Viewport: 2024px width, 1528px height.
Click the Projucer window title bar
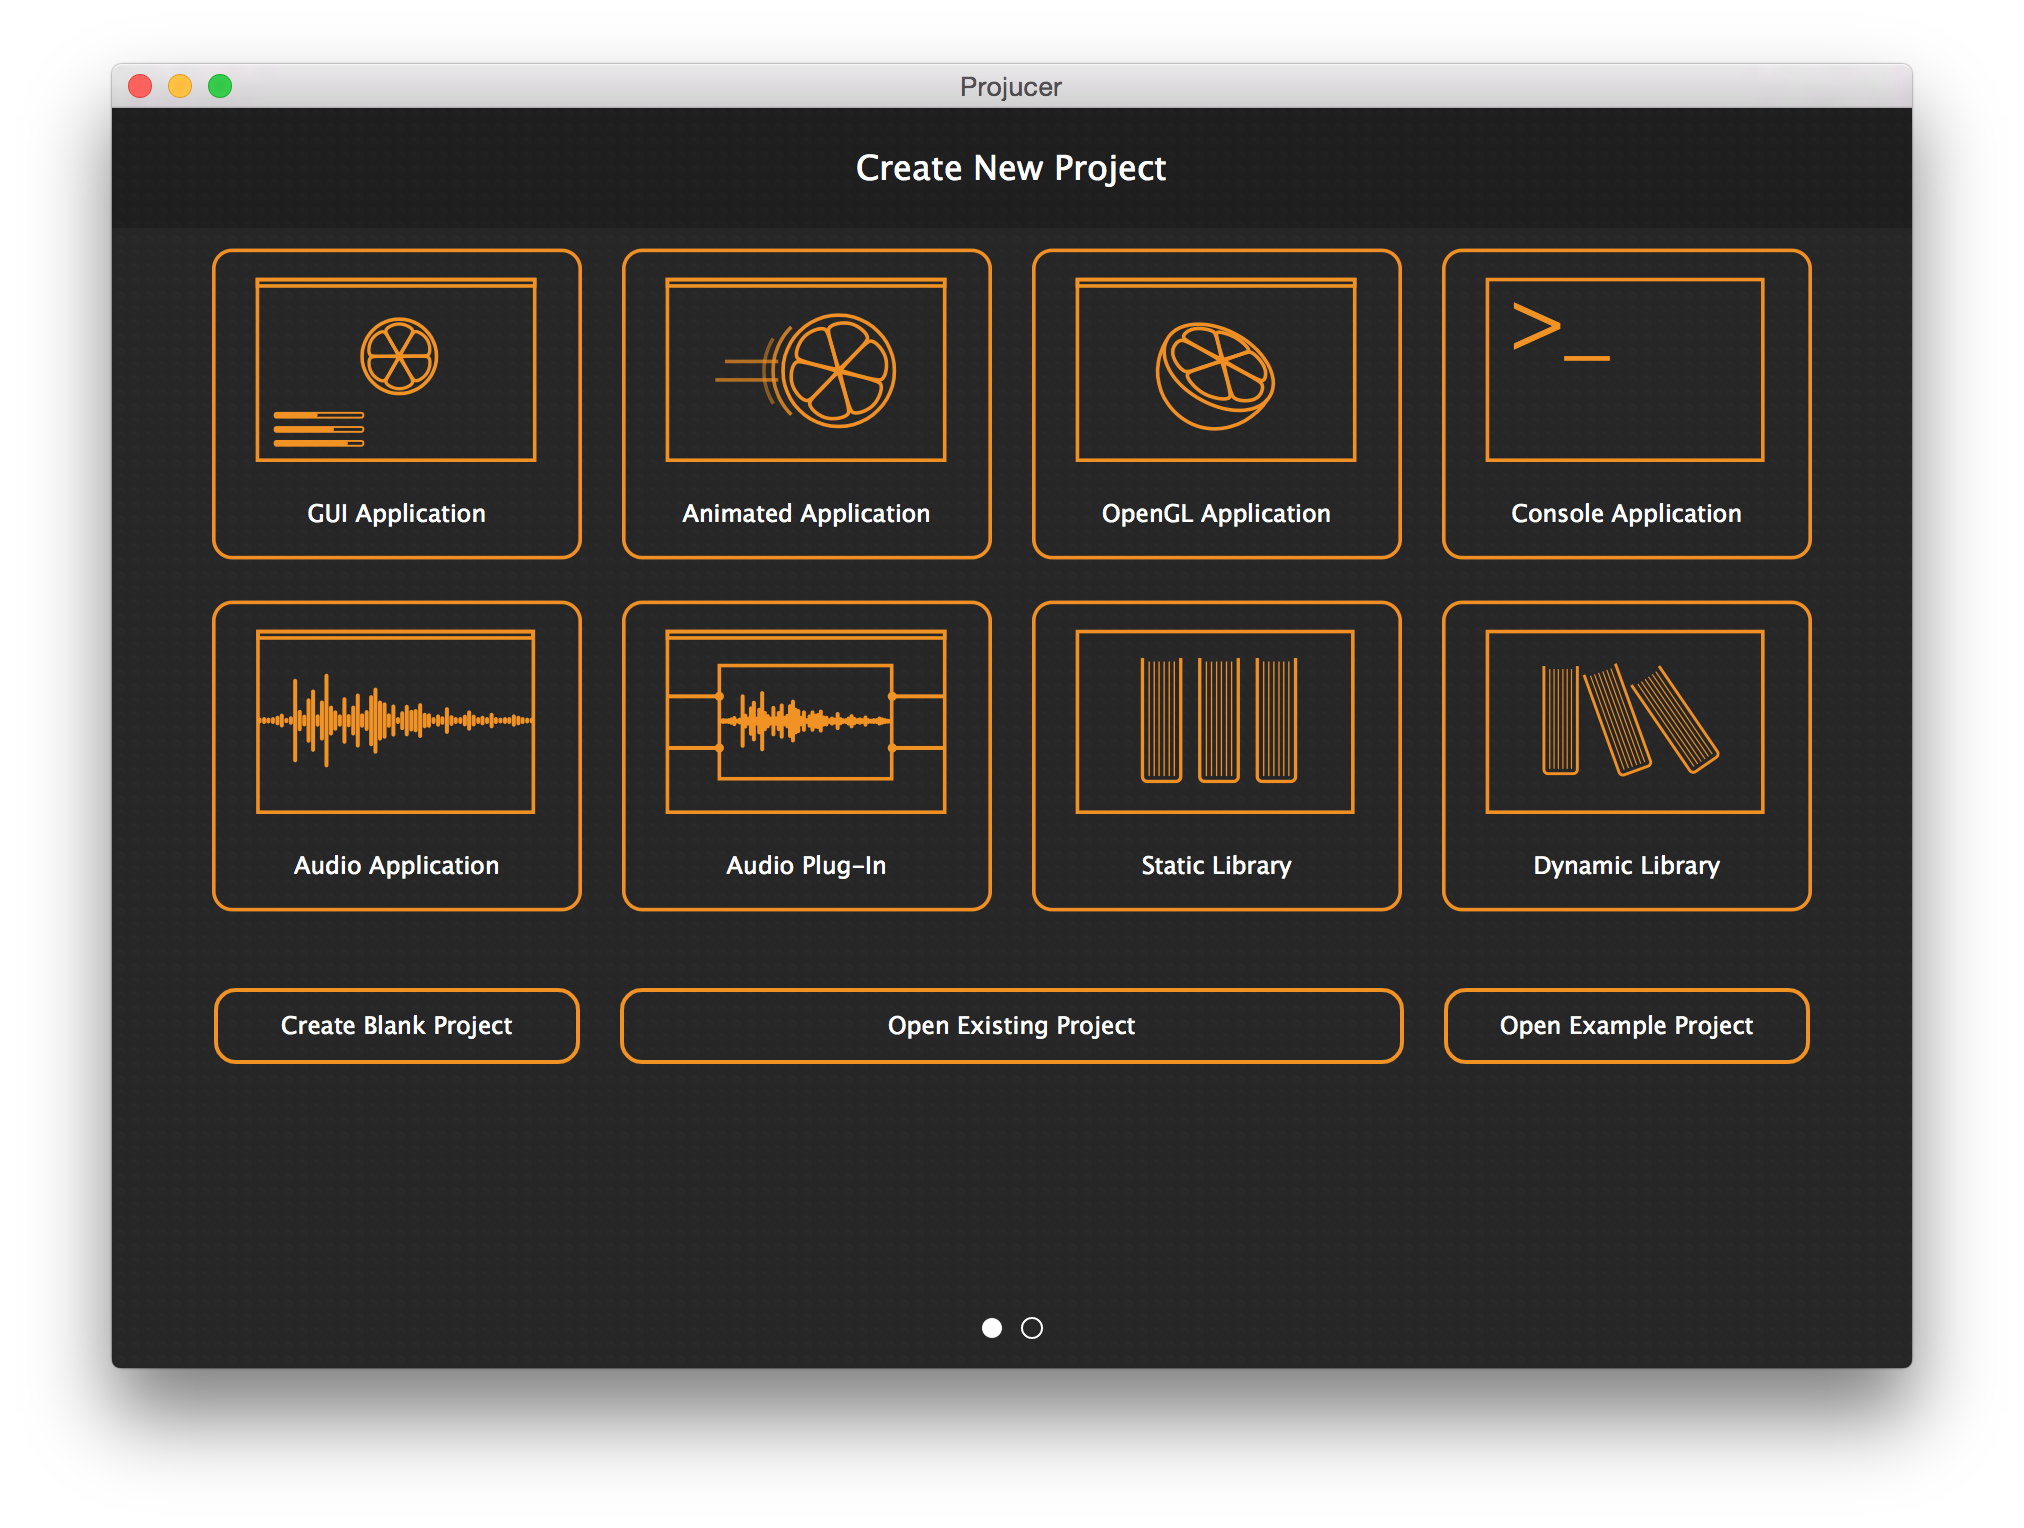click(1010, 87)
